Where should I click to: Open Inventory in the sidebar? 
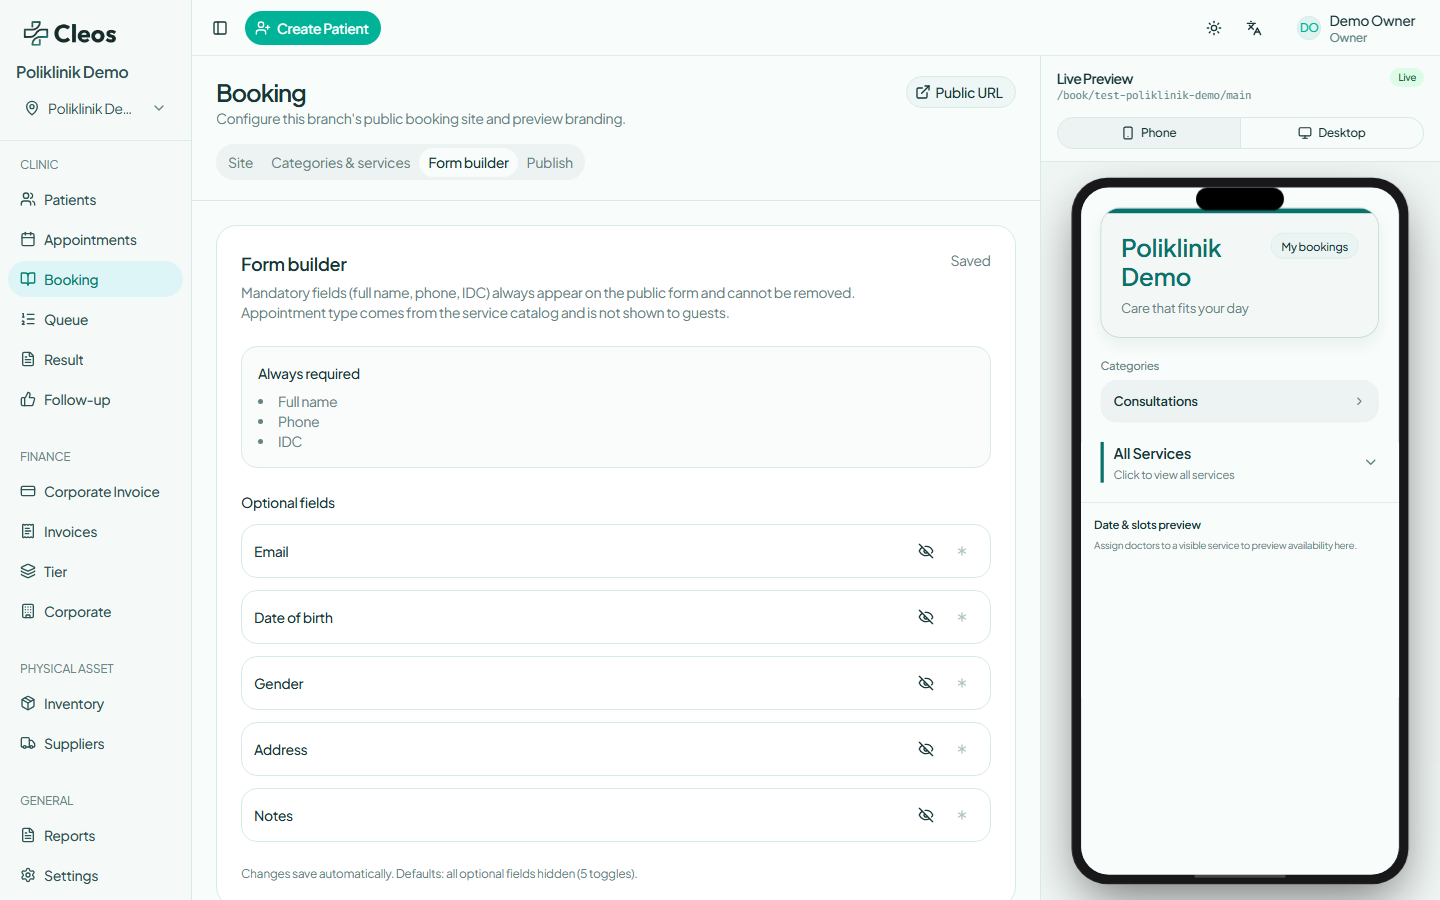(x=95, y=704)
